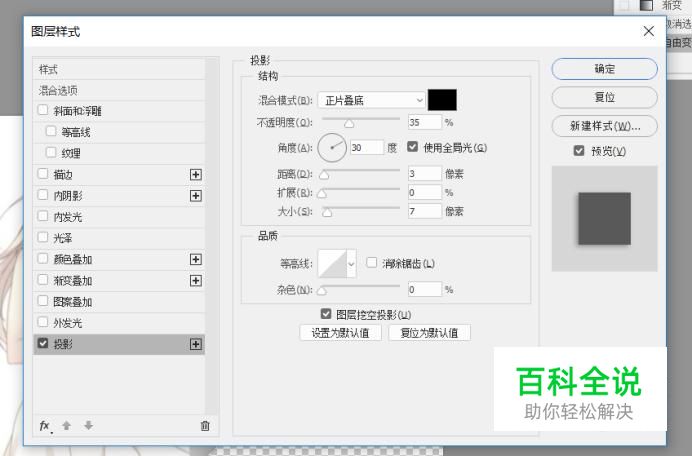Toggle 使用全局光 checkbox
692x456 pixels.
click(412, 147)
